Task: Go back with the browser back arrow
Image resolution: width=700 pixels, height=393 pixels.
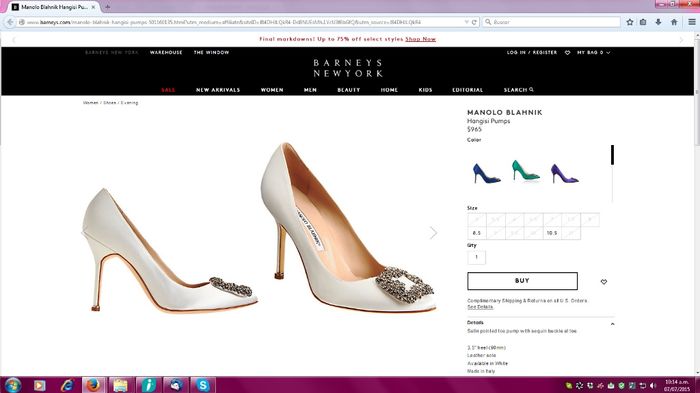Action: [9, 22]
